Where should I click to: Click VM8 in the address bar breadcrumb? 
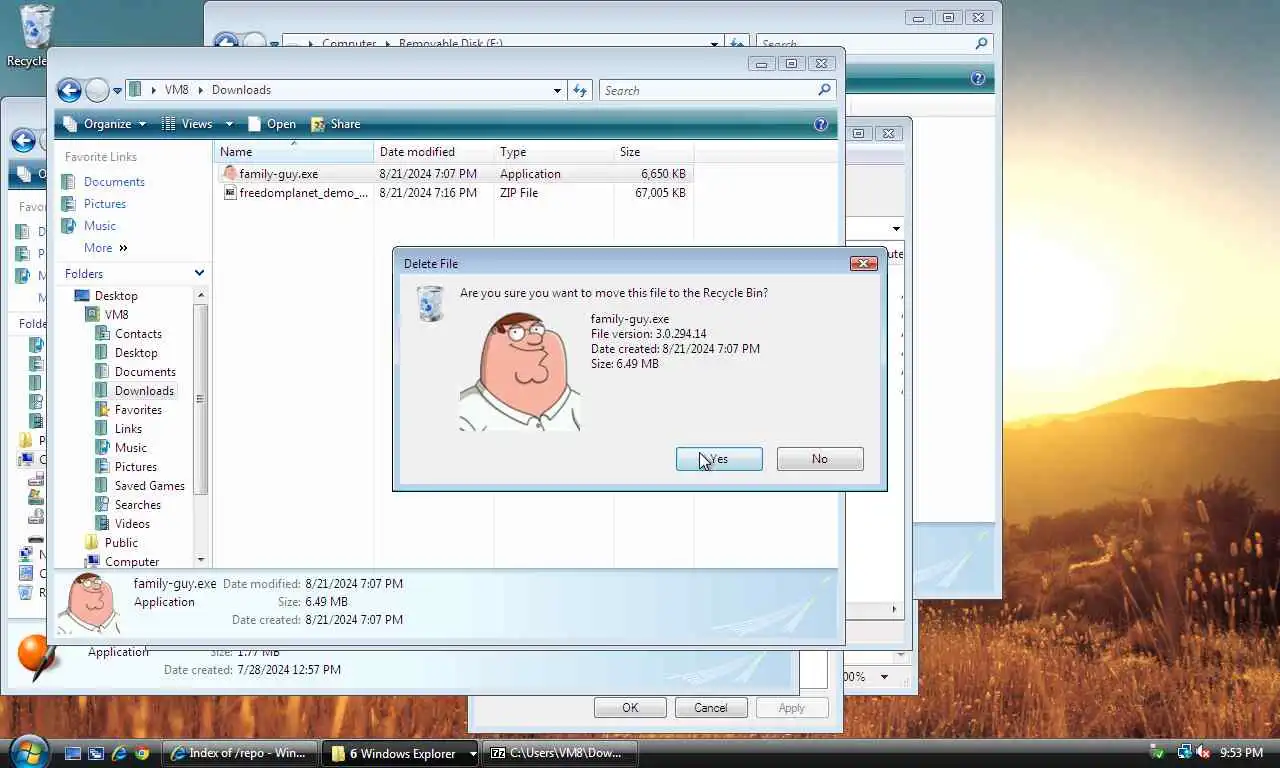pyautogui.click(x=176, y=90)
